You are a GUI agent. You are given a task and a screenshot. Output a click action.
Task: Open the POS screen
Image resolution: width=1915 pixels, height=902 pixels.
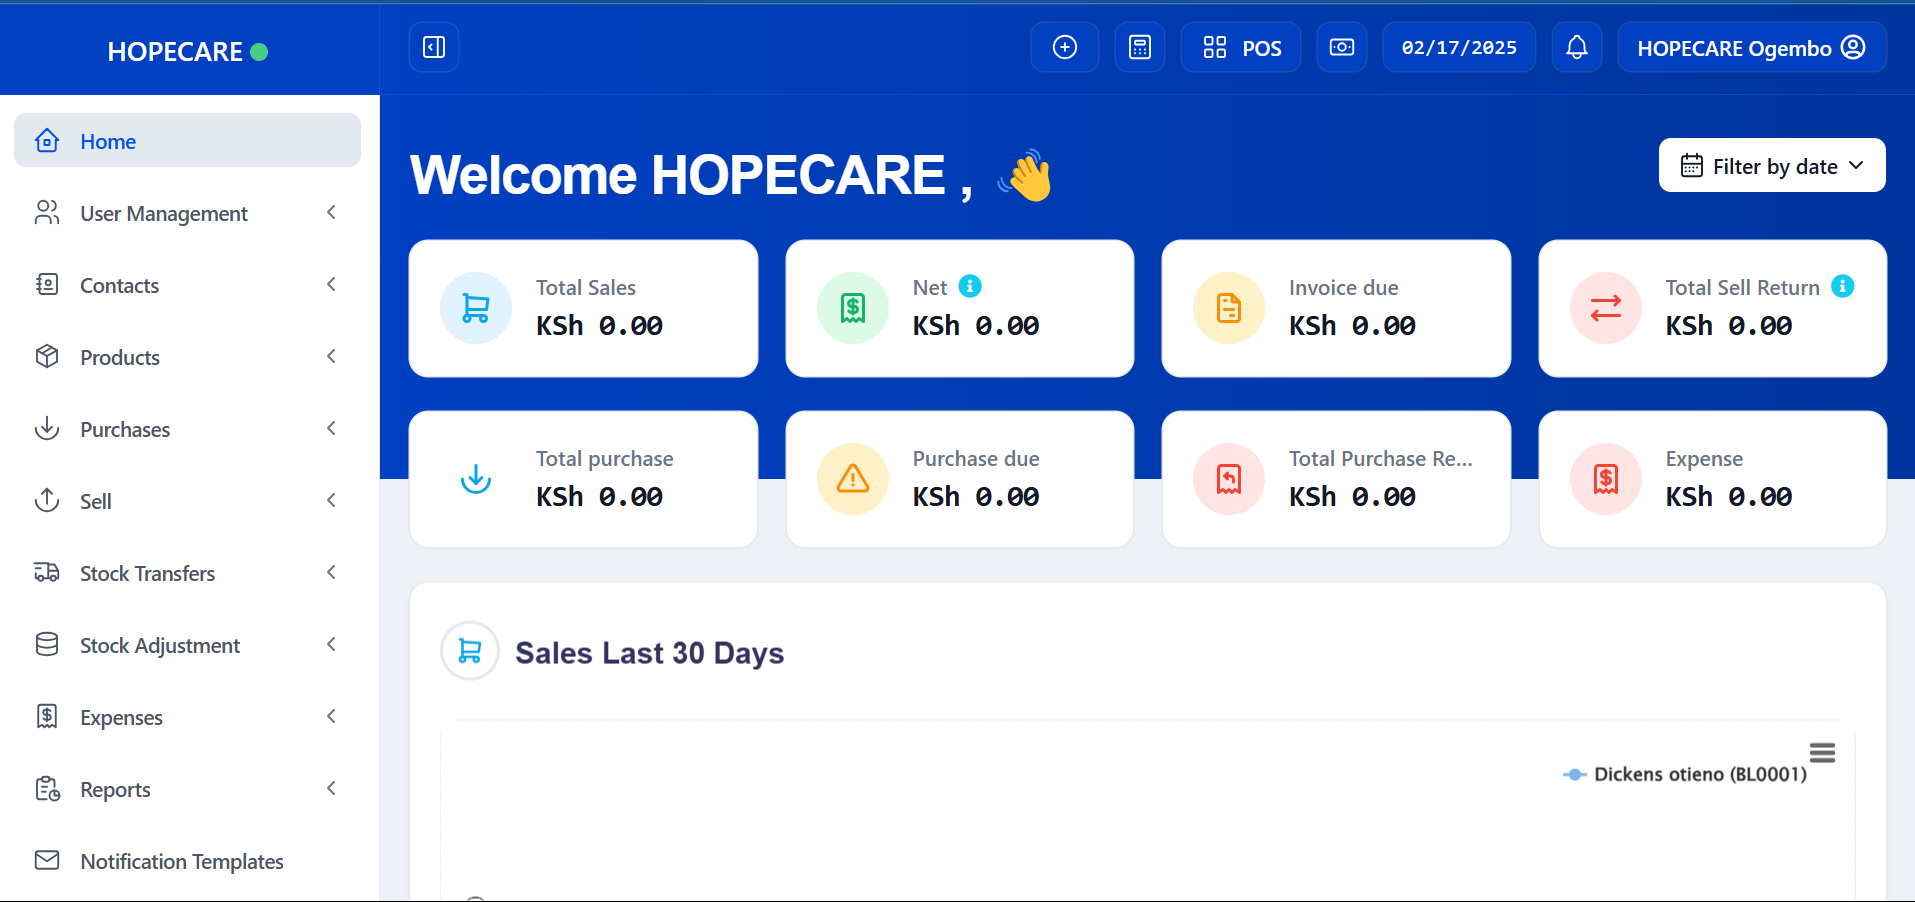pos(1241,47)
